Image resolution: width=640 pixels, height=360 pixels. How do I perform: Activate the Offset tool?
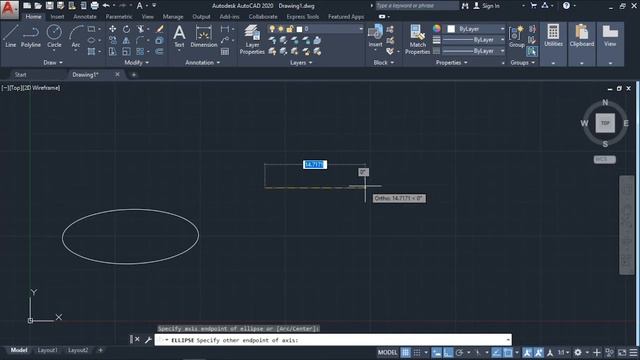pyautogui.click(x=160, y=51)
